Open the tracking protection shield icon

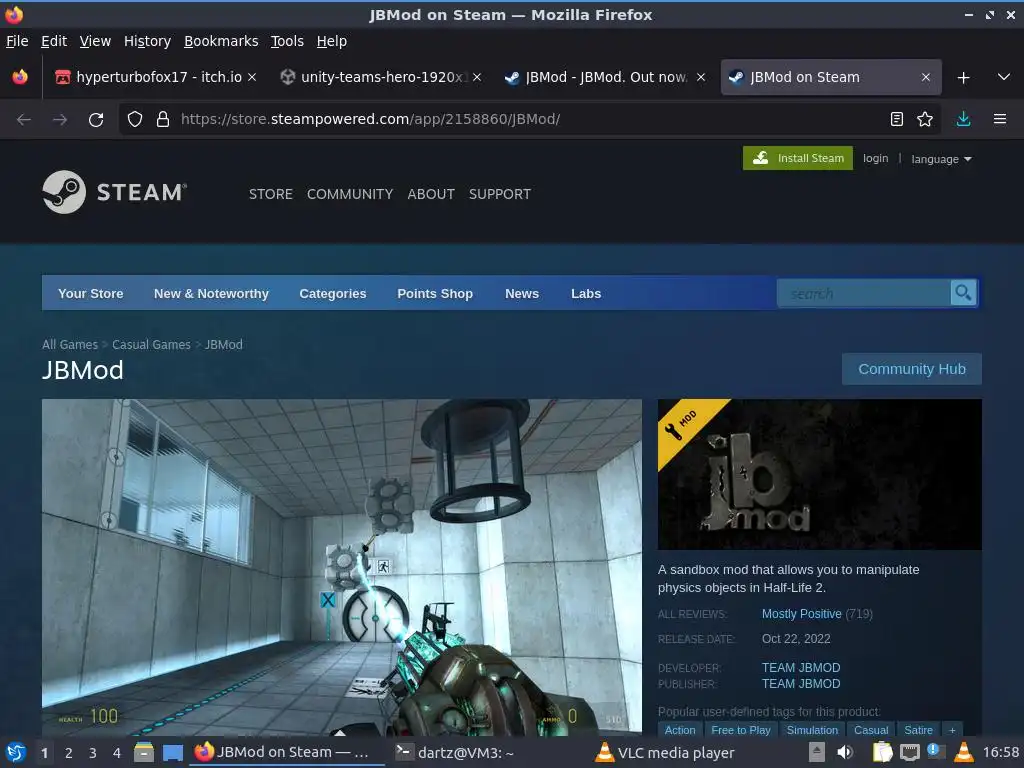coord(135,120)
